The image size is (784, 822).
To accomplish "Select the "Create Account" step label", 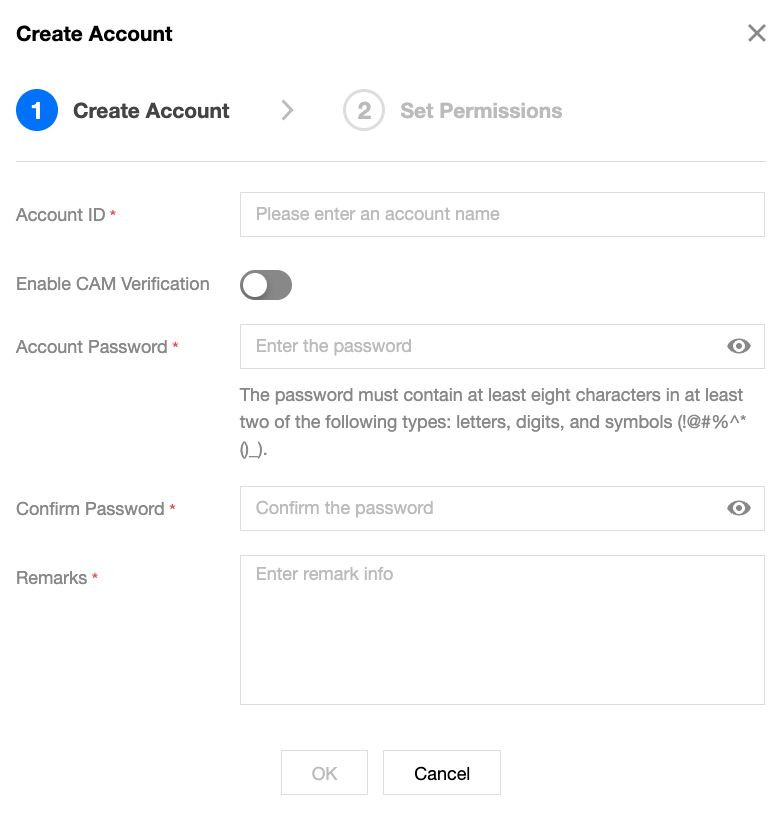I will (151, 111).
